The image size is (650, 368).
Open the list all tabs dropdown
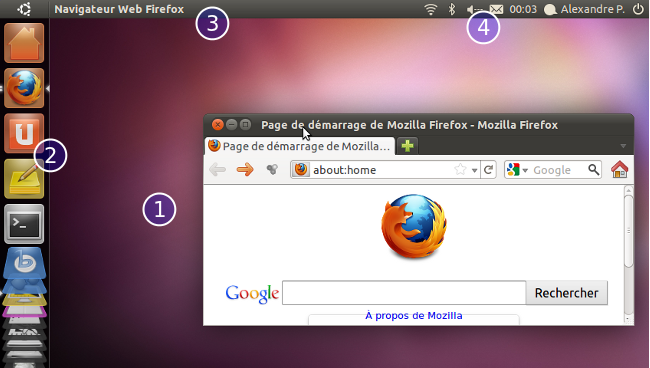[x=623, y=146]
